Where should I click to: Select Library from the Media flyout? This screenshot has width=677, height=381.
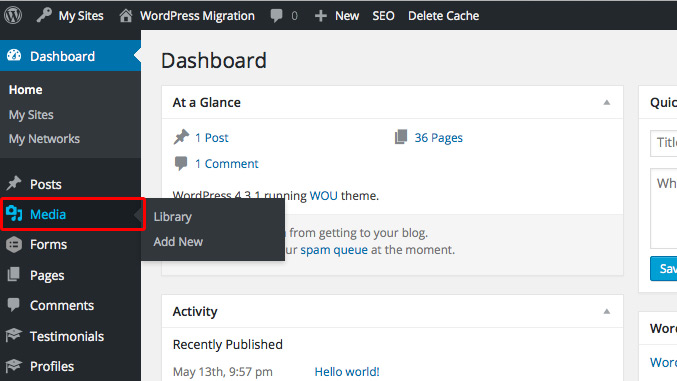(173, 217)
